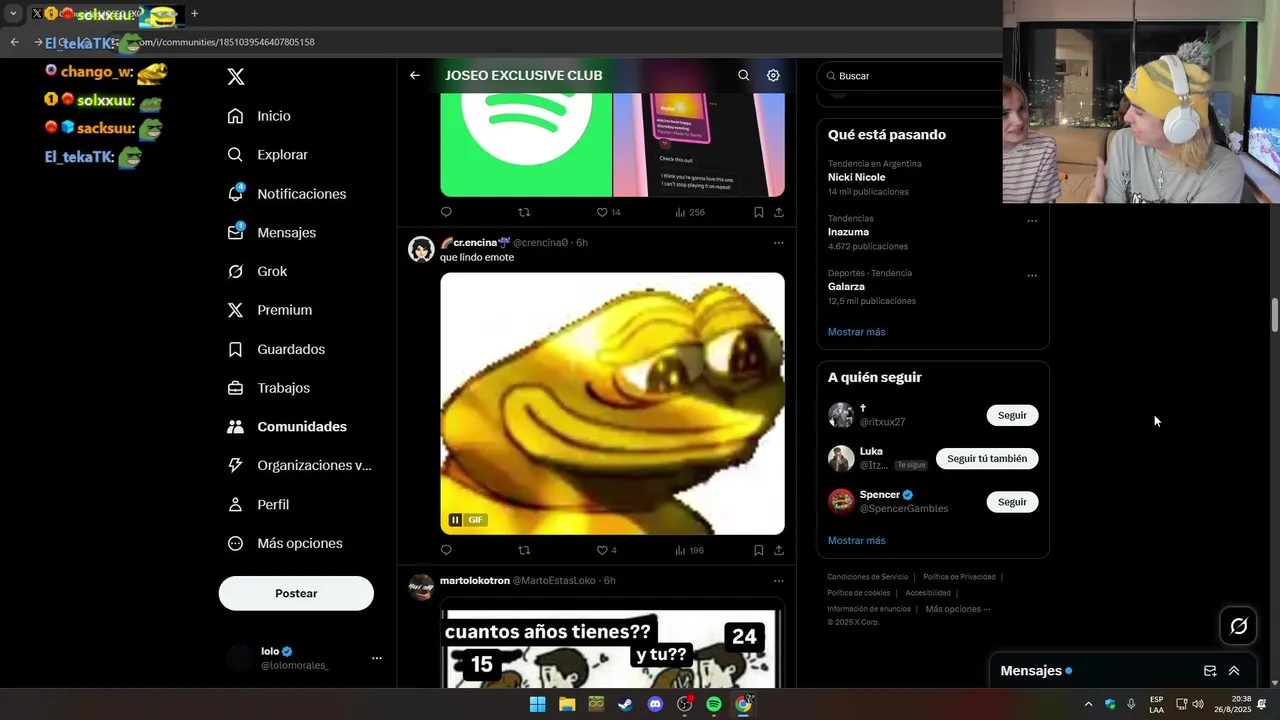Screen dimensions: 1280x720
Task: Open cr.encina's profile avatar
Action: [x=421, y=249]
